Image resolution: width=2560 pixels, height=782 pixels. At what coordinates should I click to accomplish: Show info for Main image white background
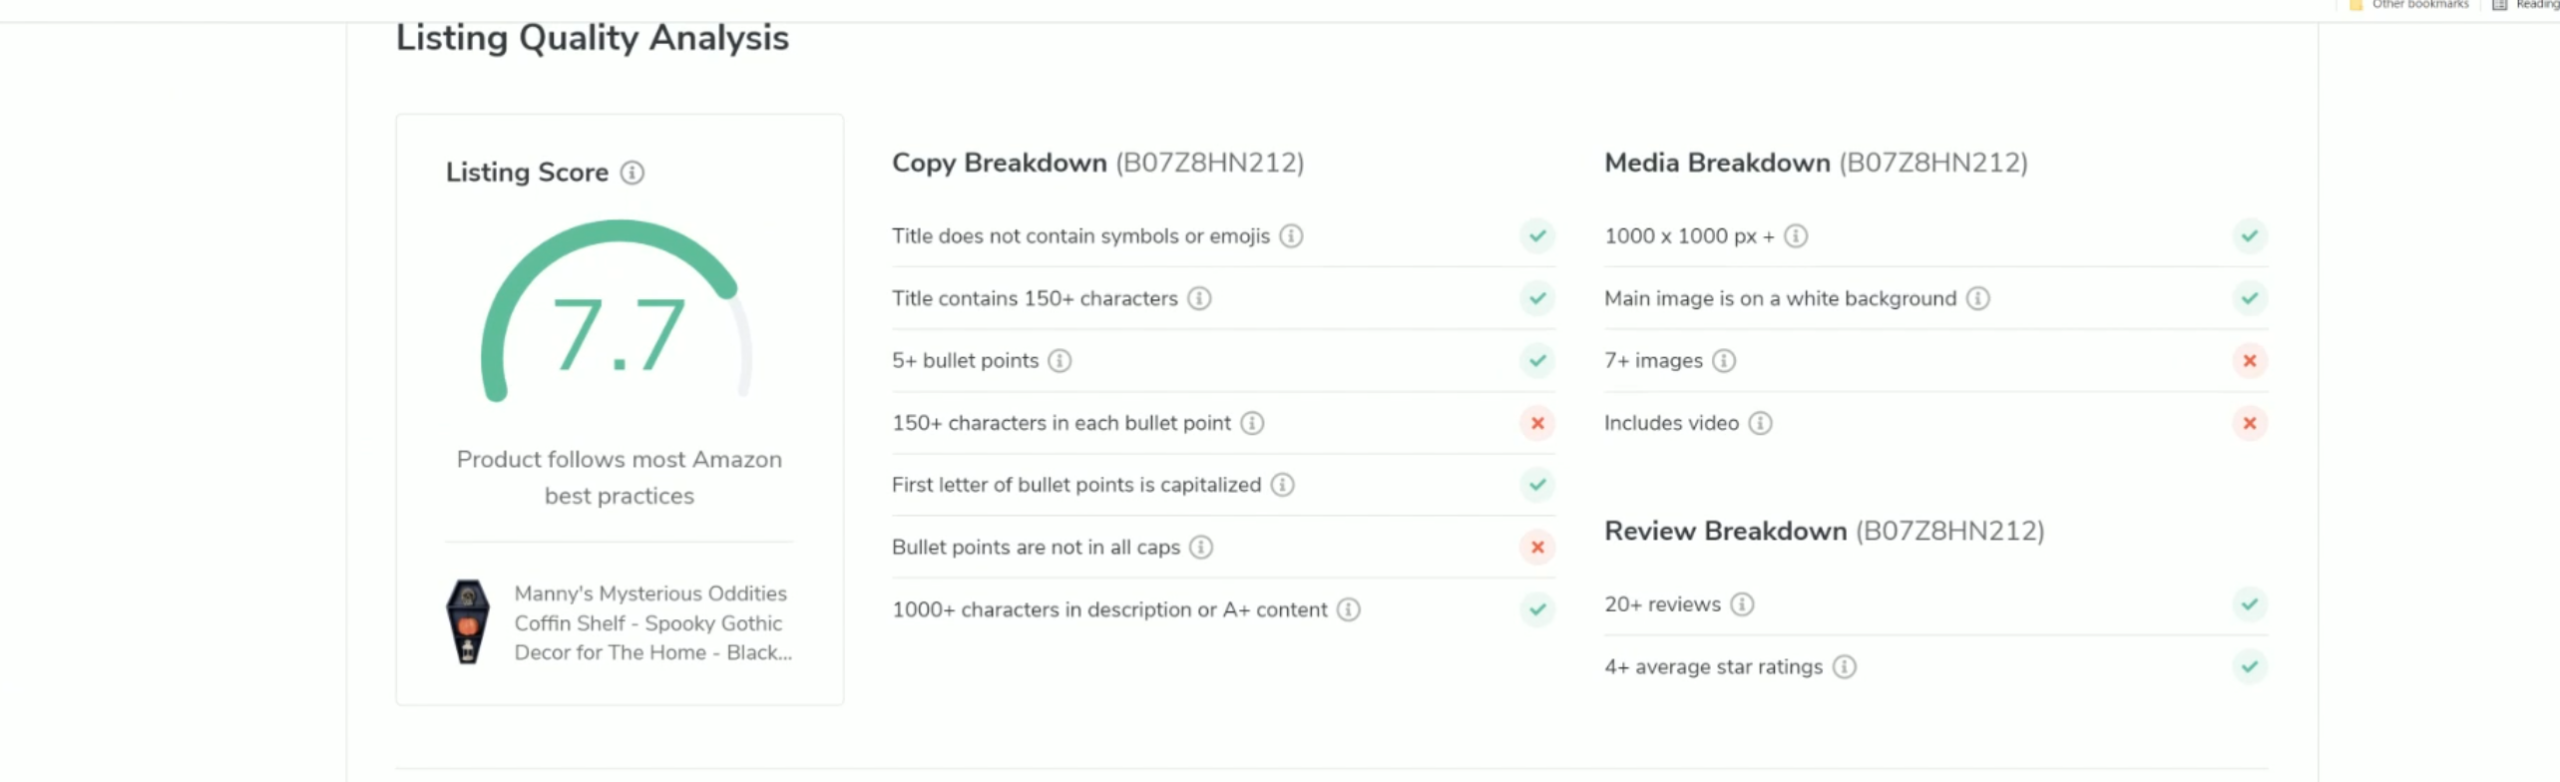tap(1978, 298)
